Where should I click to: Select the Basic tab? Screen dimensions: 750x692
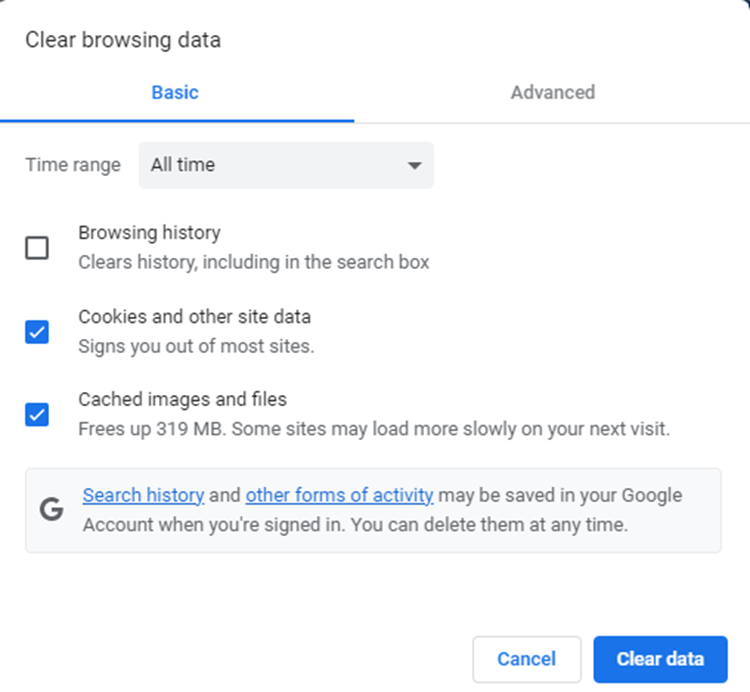(175, 92)
